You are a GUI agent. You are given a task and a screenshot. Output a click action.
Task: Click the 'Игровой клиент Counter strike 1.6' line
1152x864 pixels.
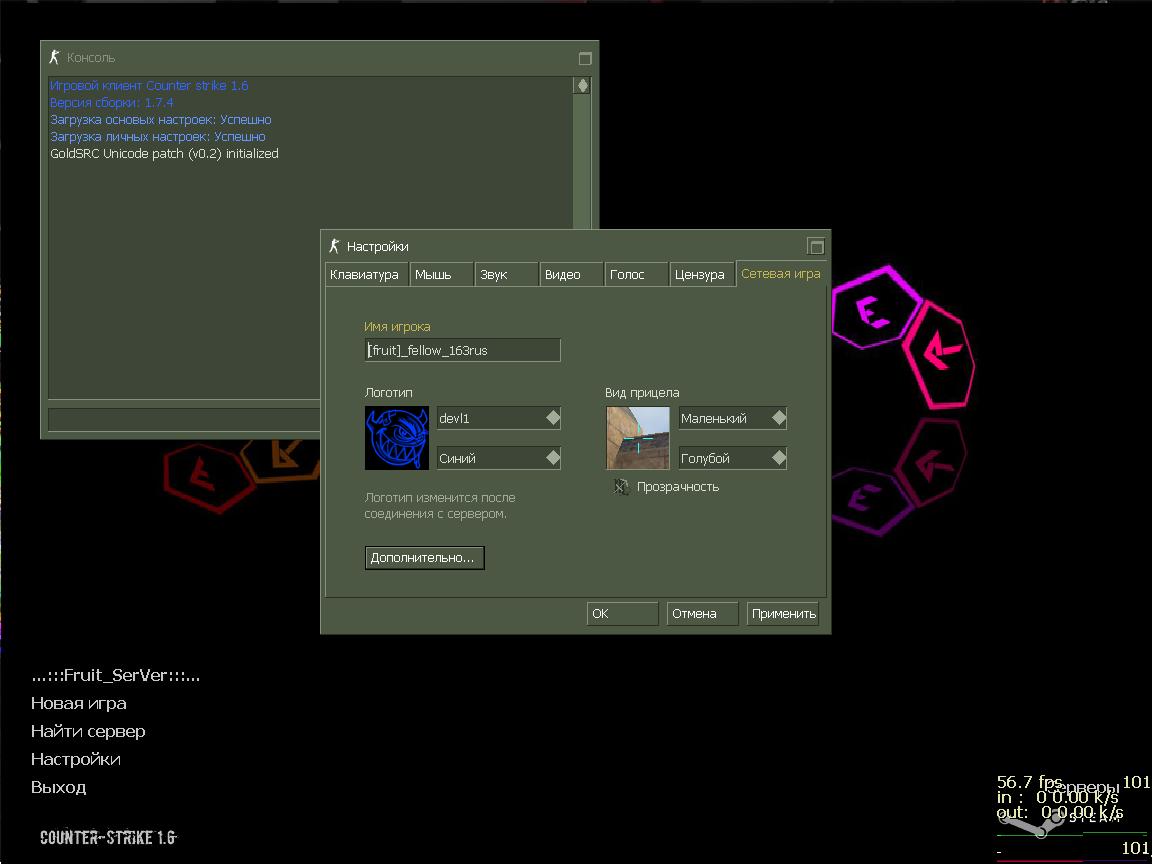pos(149,85)
